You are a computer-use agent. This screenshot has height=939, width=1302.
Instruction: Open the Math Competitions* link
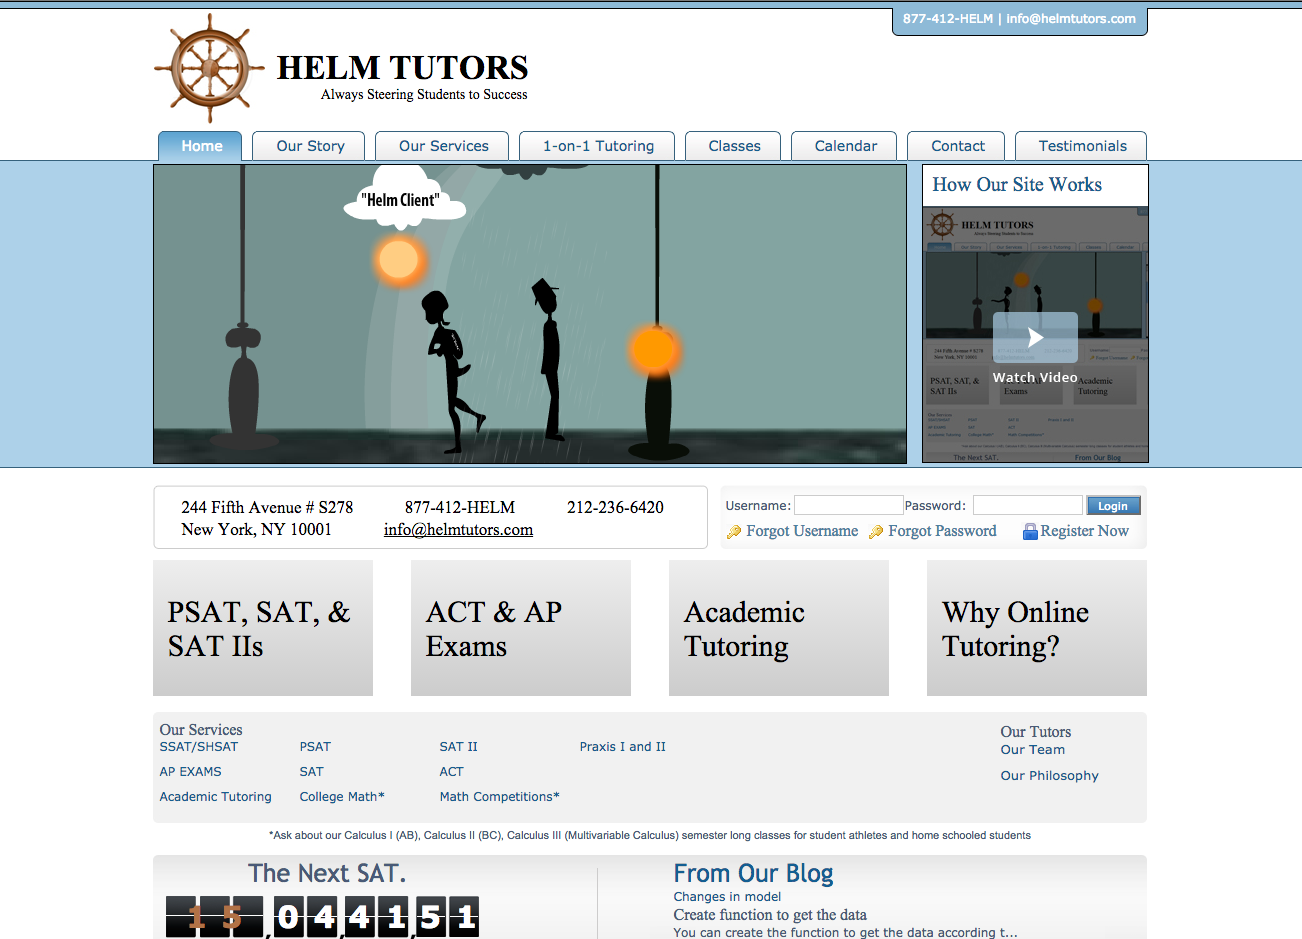[499, 797]
